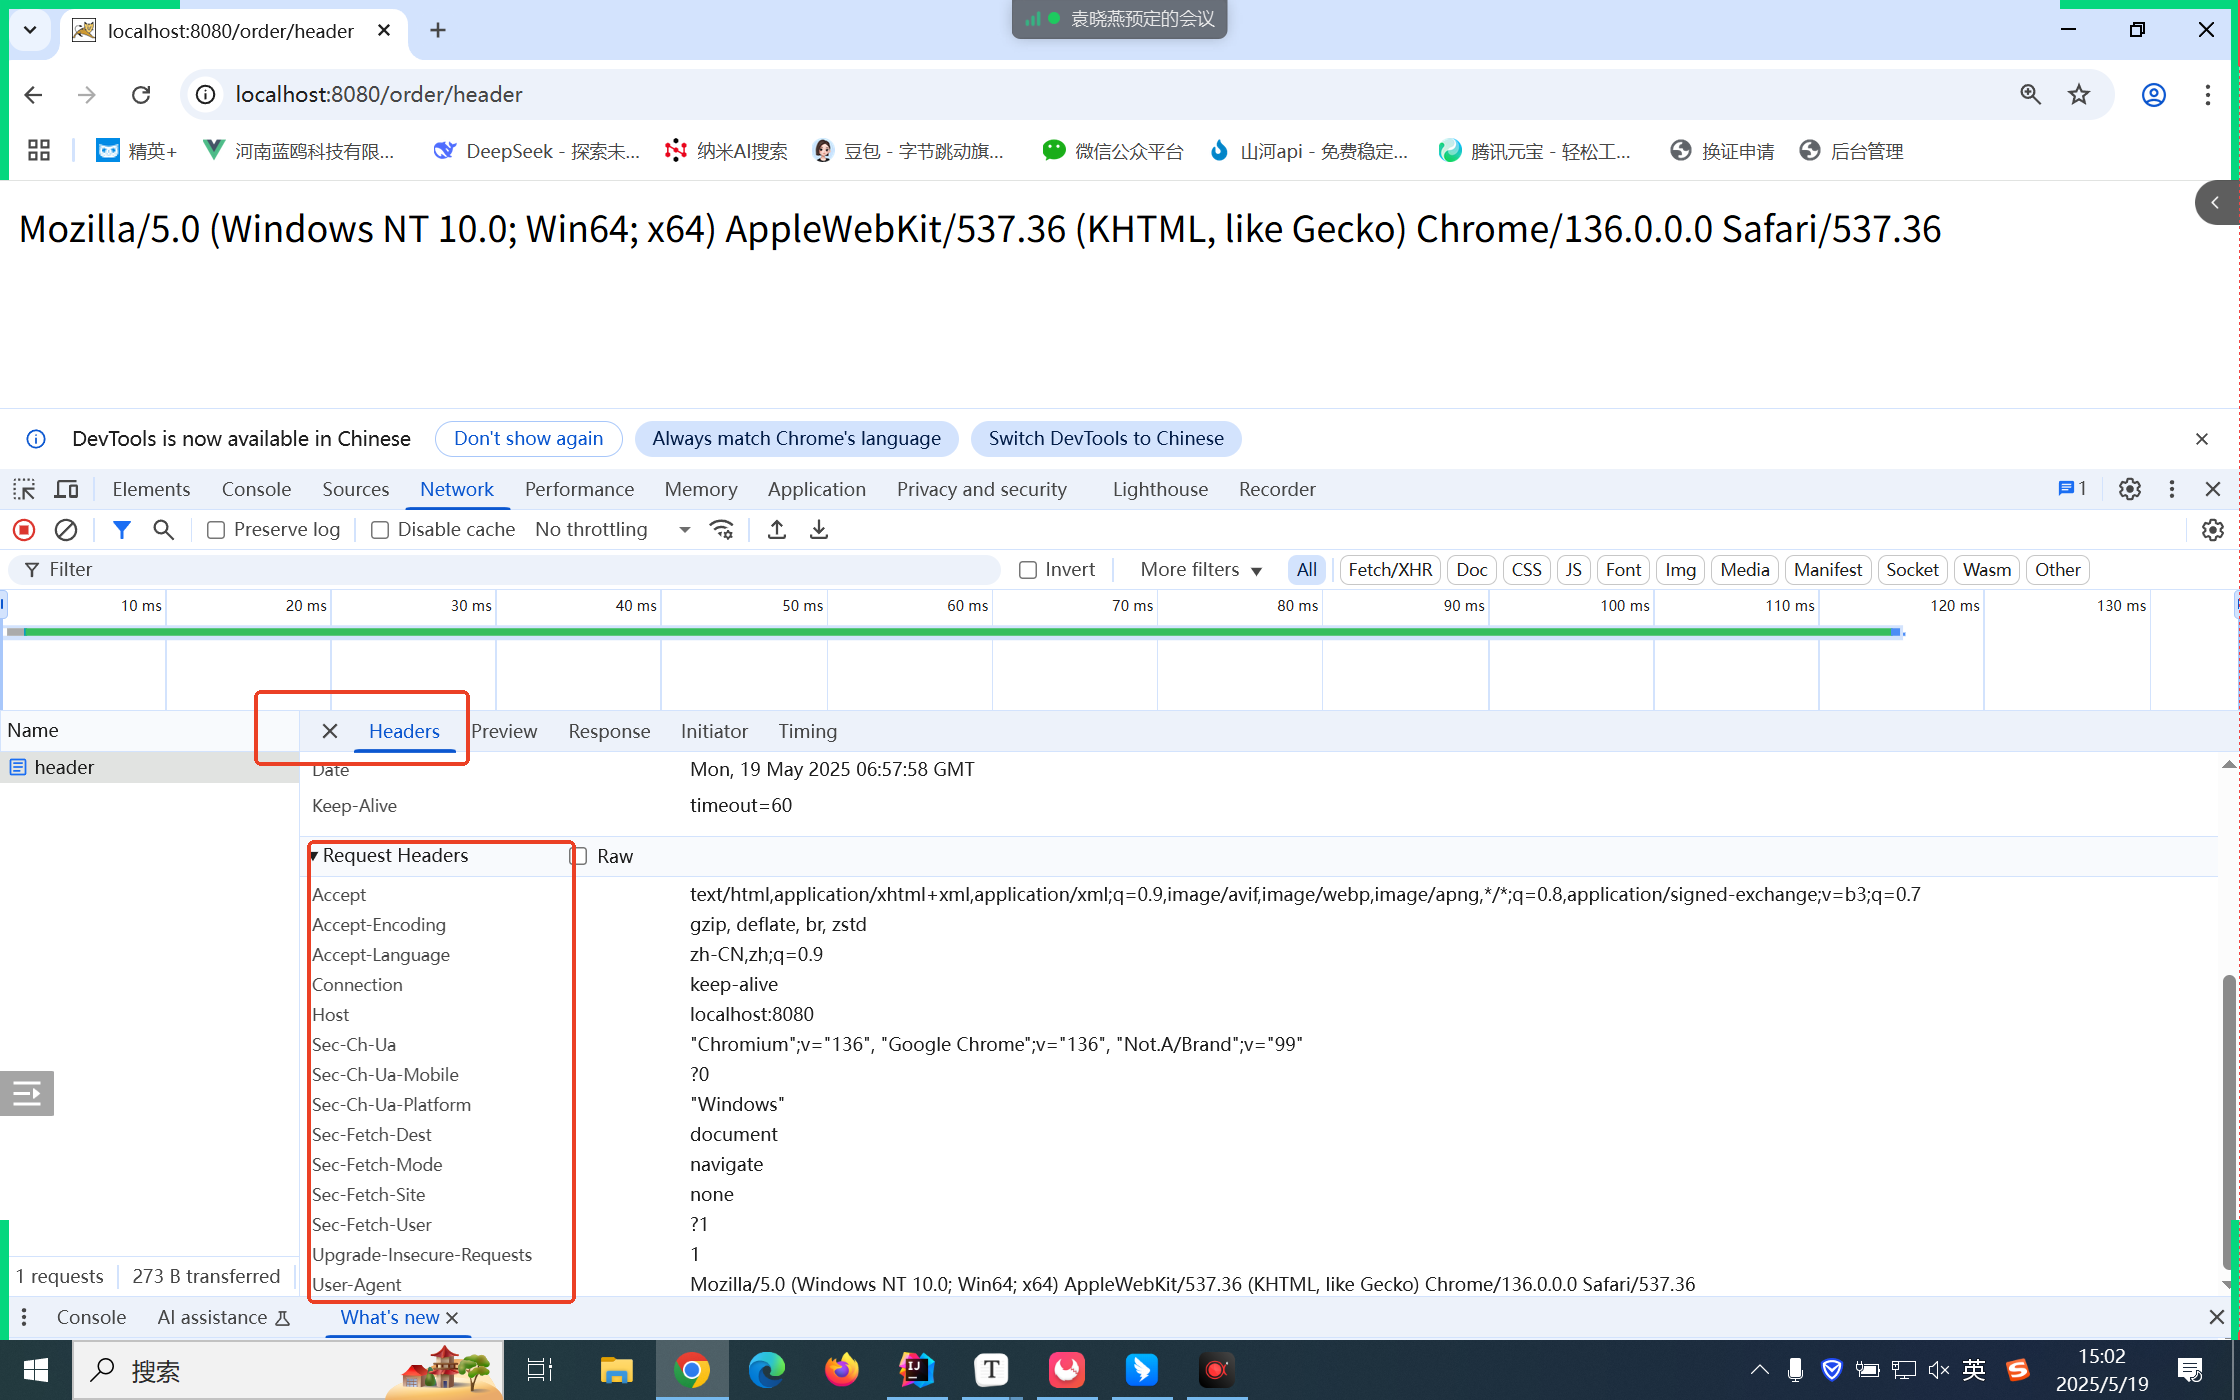Click Switch DevTools to Chinese

(x=1105, y=439)
